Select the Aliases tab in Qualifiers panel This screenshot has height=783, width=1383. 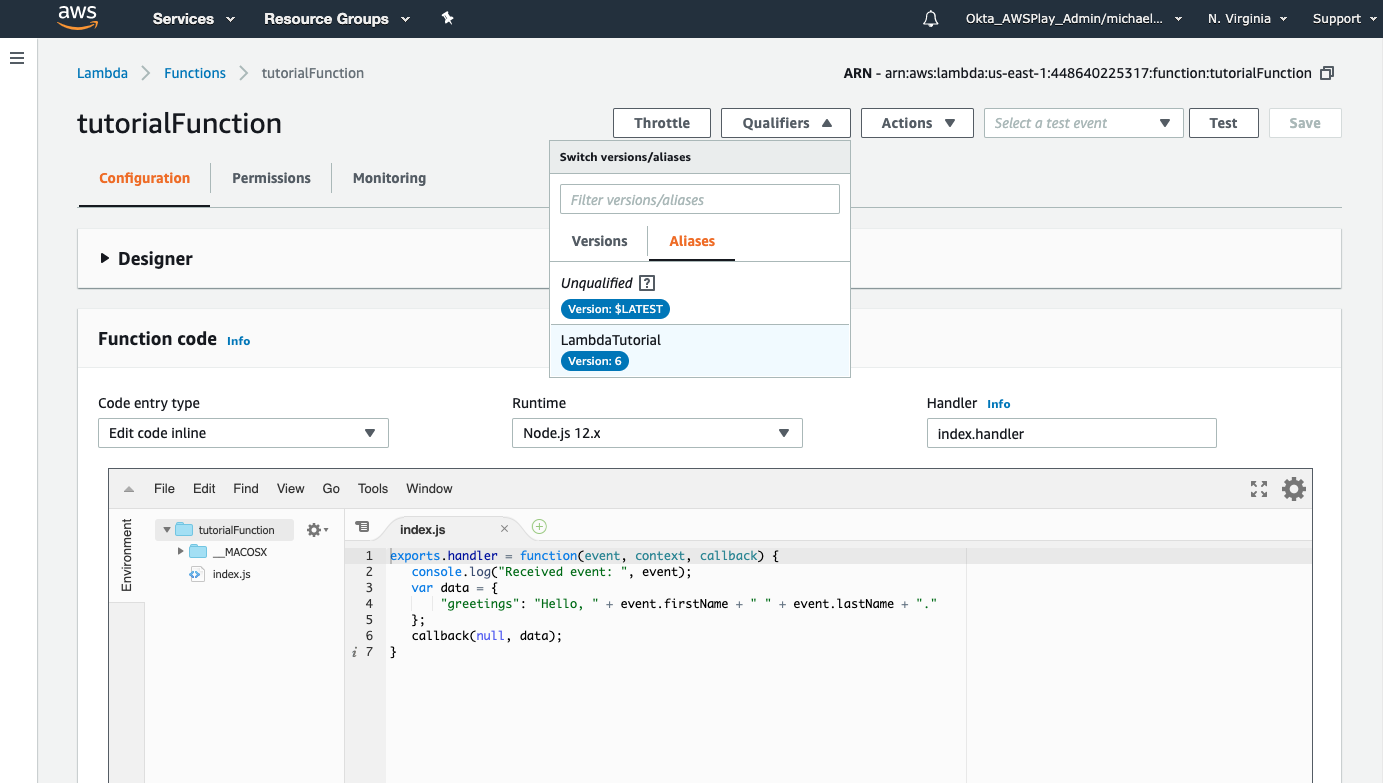coord(692,241)
